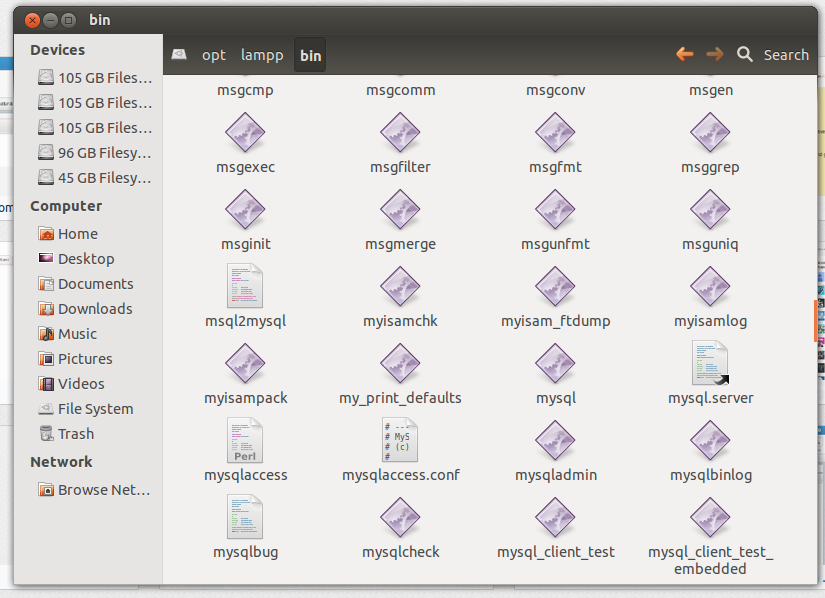Image resolution: width=825 pixels, height=598 pixels.
Task: Select the mysqlcheck executable icon
Action: [400, 518]
